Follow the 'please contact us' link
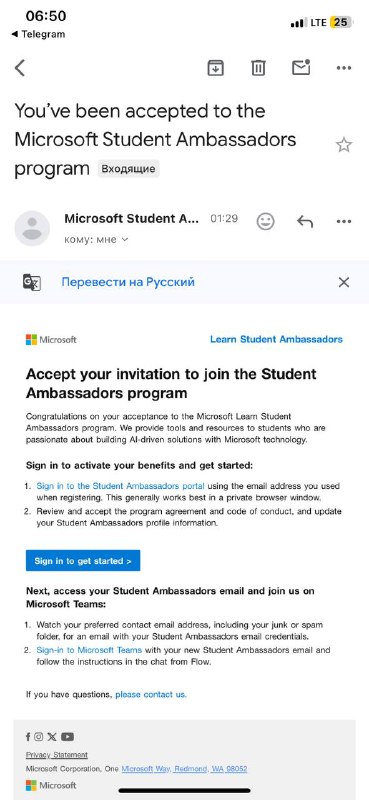 151,694
